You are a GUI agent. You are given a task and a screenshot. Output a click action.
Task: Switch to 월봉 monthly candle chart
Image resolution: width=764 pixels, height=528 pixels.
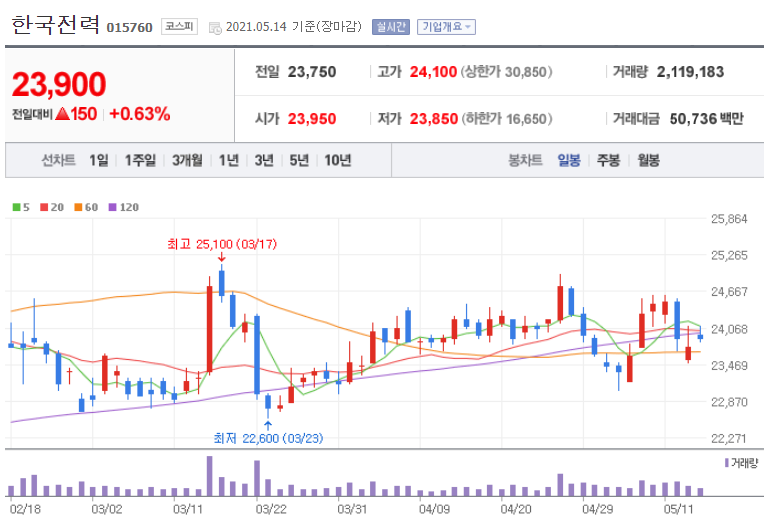point(649,160)
